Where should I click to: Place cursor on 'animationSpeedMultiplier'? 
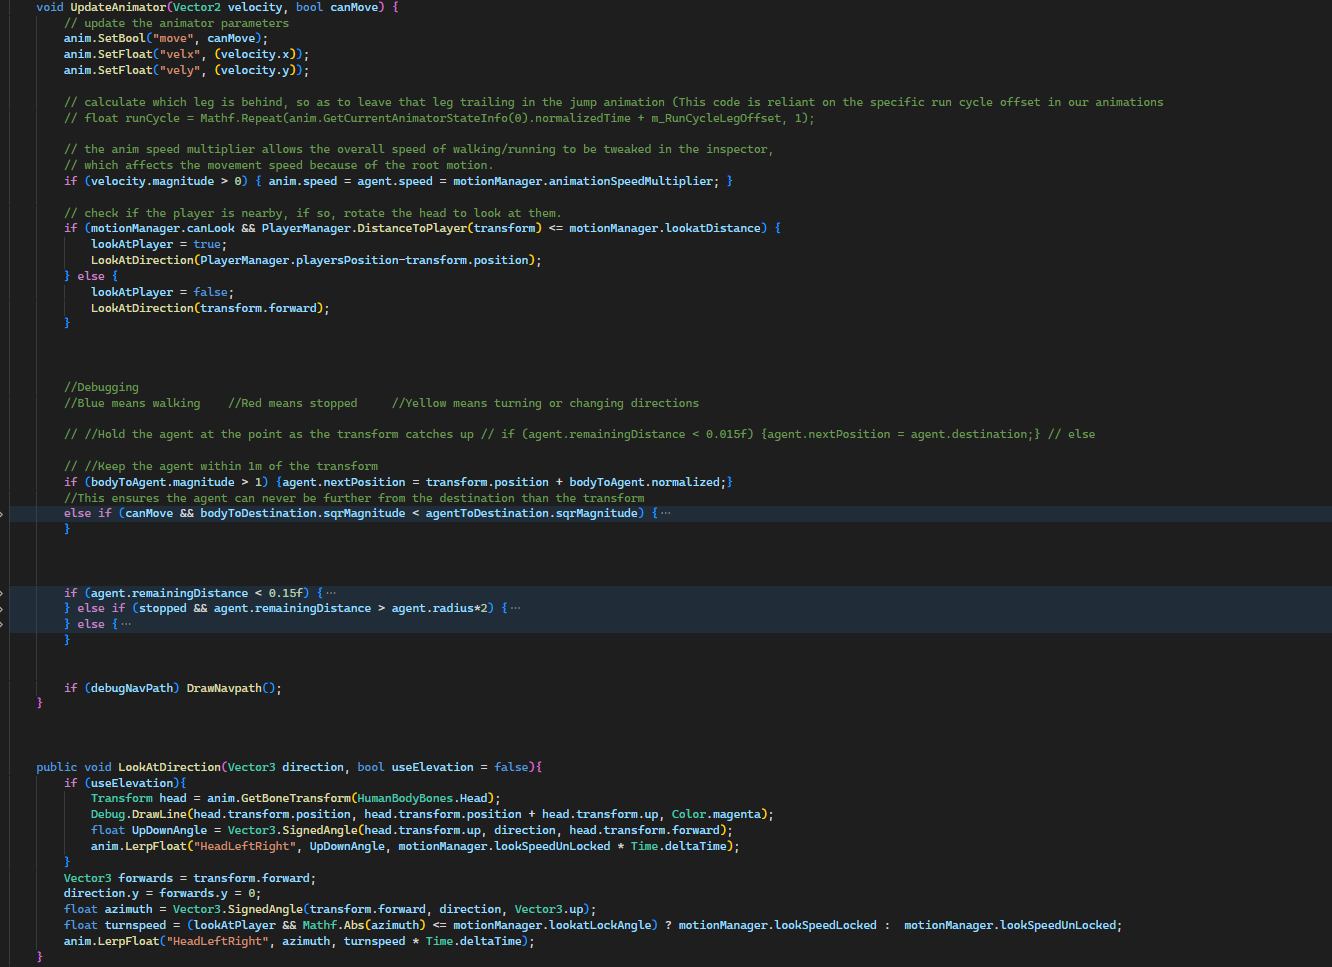coord(630,182)
